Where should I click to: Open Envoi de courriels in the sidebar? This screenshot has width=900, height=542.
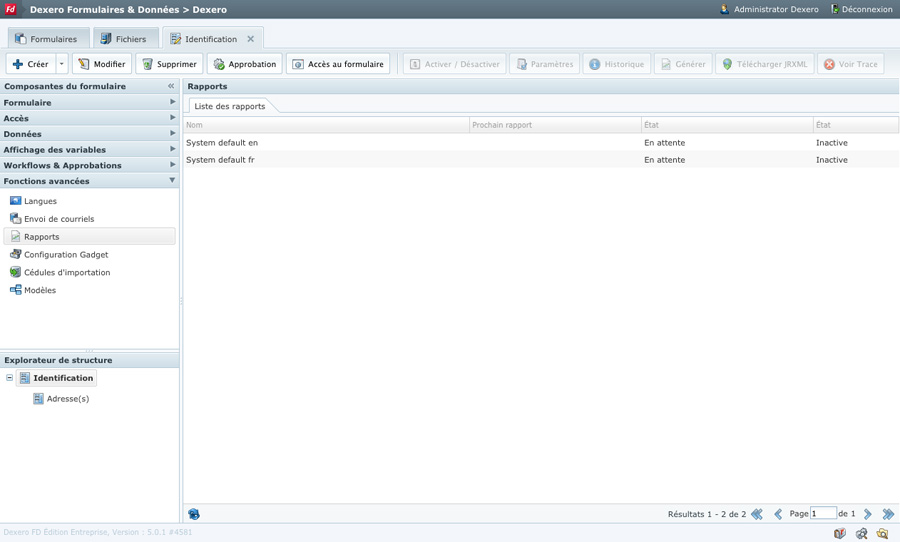[58, 219]
